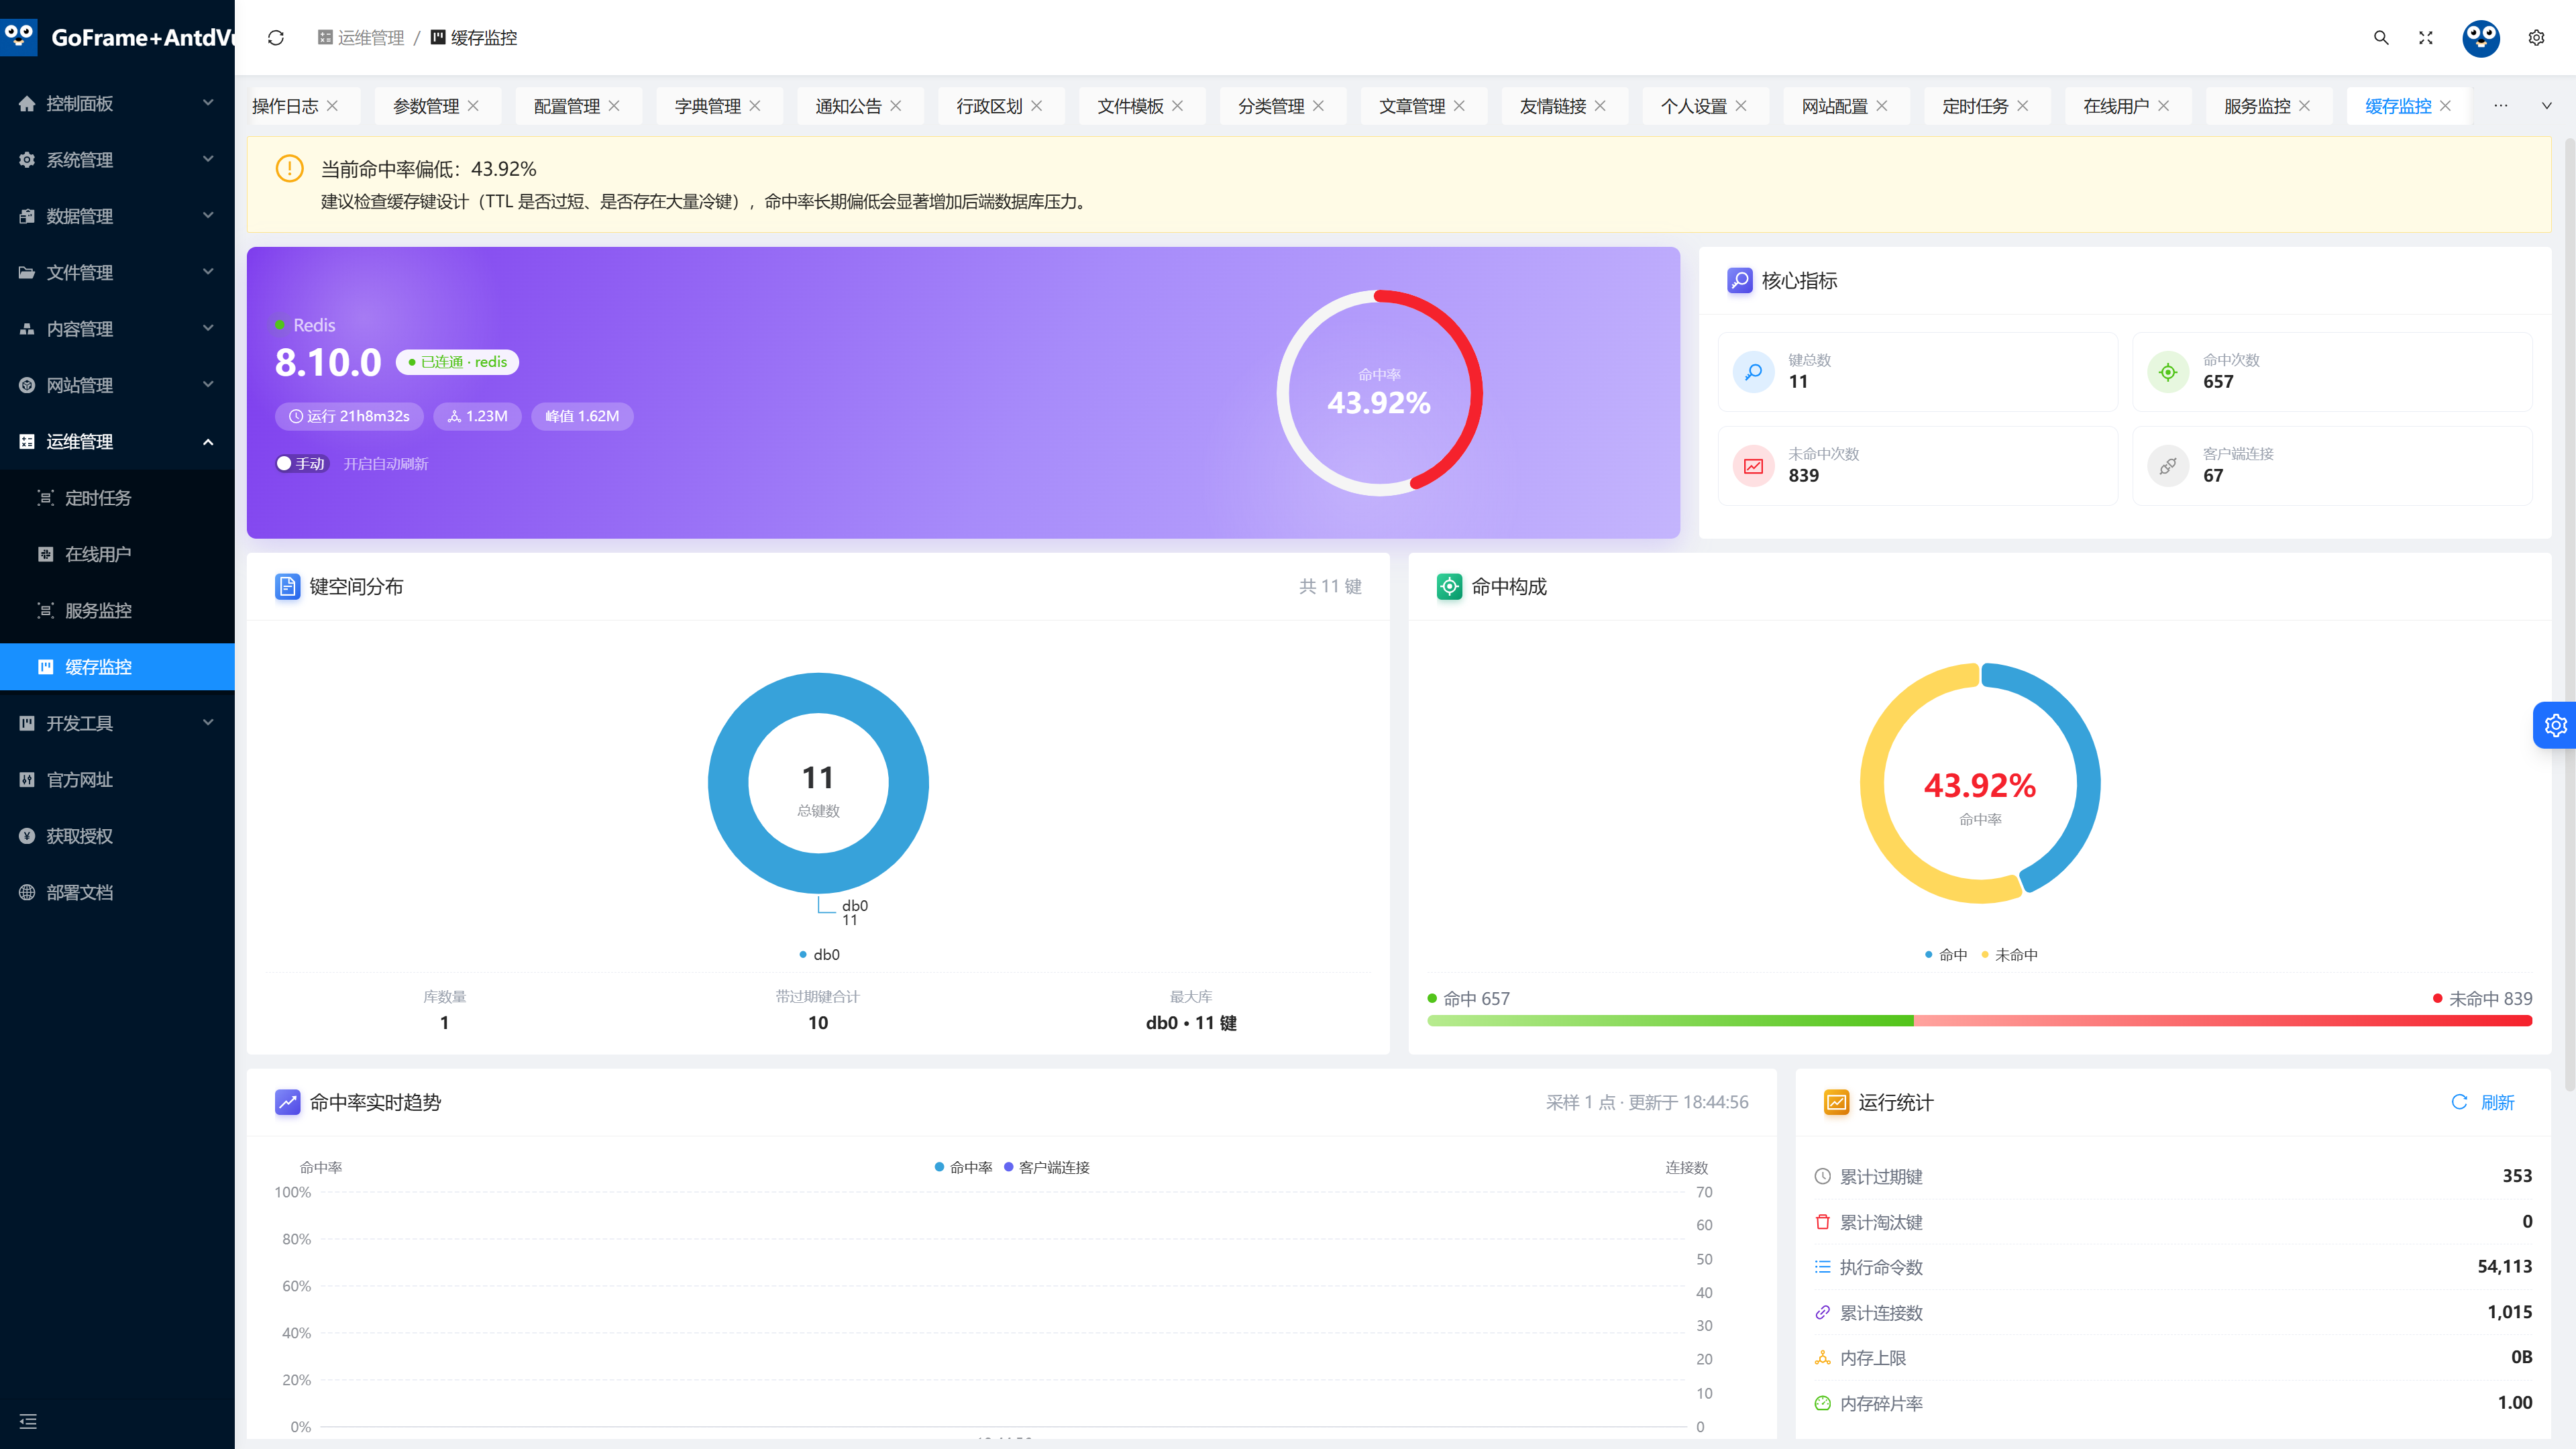Viewport: 2576px width, 1449px height.
Task: Select 在线用户 in the sidebar
Action: (x=117, y=554)
